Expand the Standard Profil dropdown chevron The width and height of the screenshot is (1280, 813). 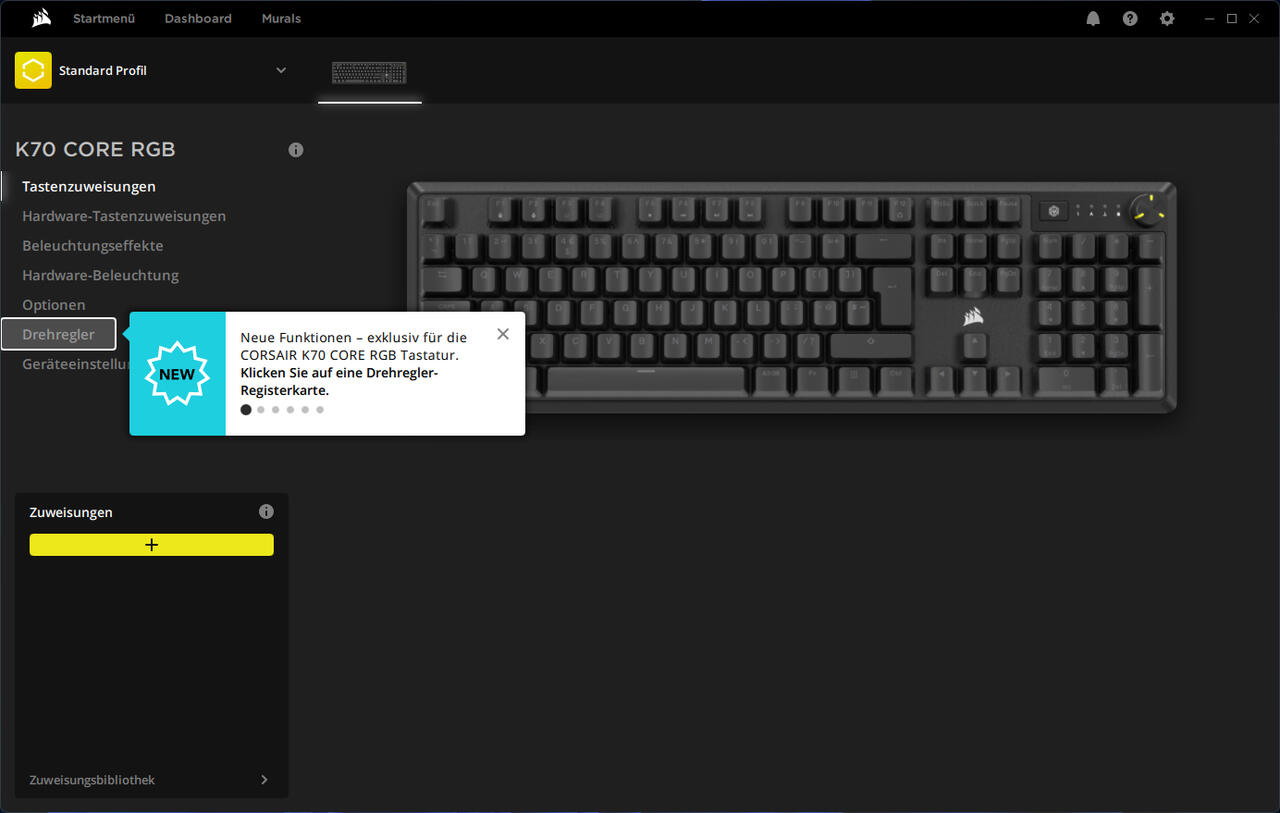coord(281,70)
